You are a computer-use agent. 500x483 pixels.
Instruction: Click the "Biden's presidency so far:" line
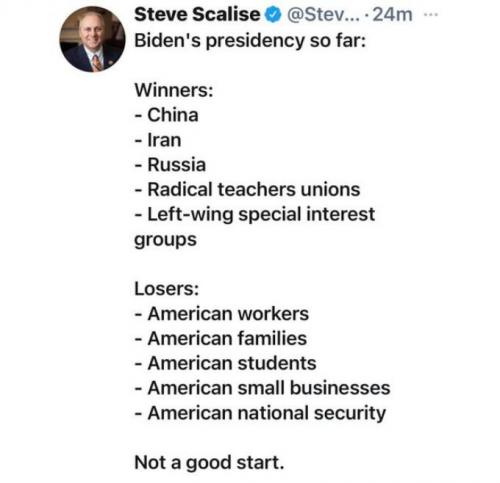pos(250,41)
